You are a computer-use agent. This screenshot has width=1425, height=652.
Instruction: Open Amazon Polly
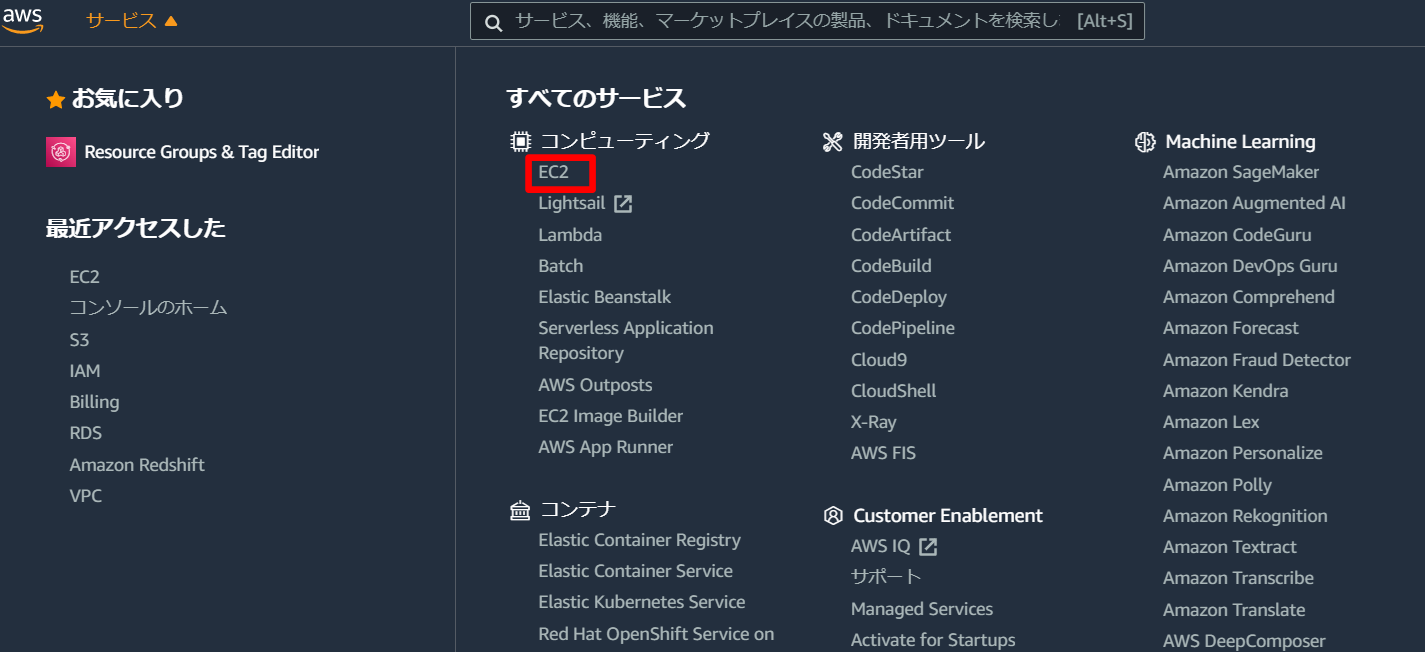[1217, 485]
